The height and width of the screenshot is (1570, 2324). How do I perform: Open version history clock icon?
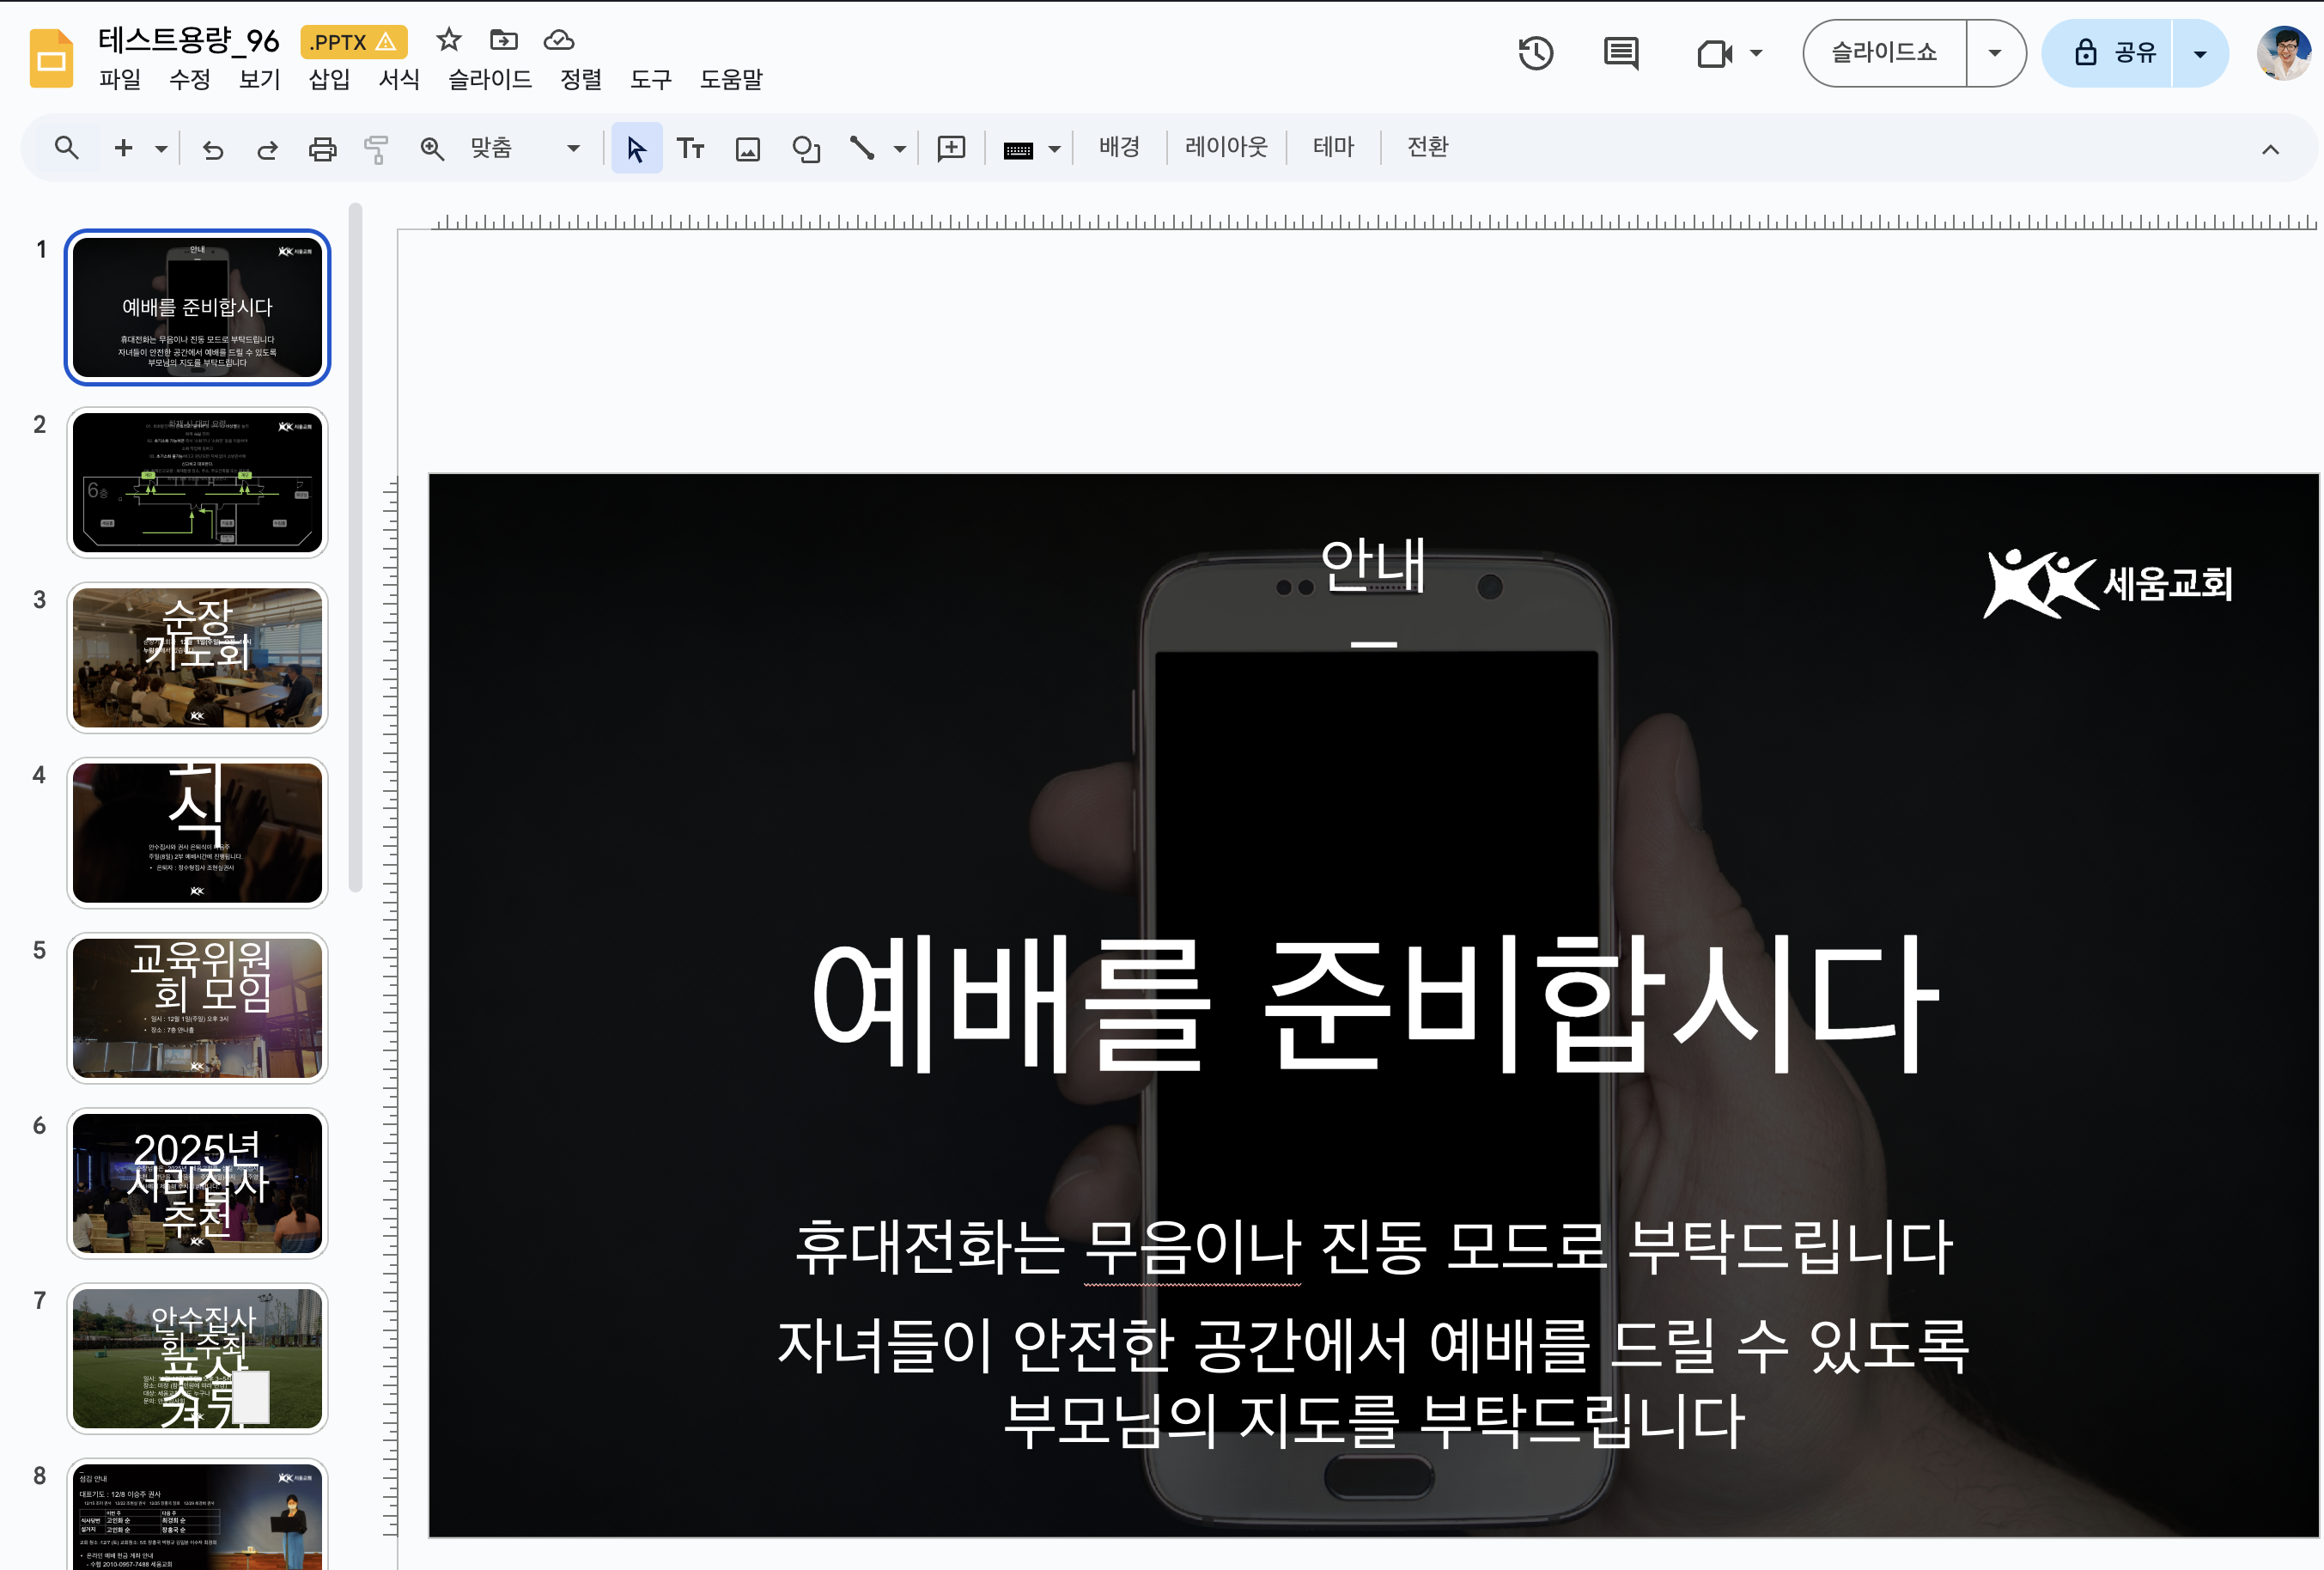[1535, 53]
